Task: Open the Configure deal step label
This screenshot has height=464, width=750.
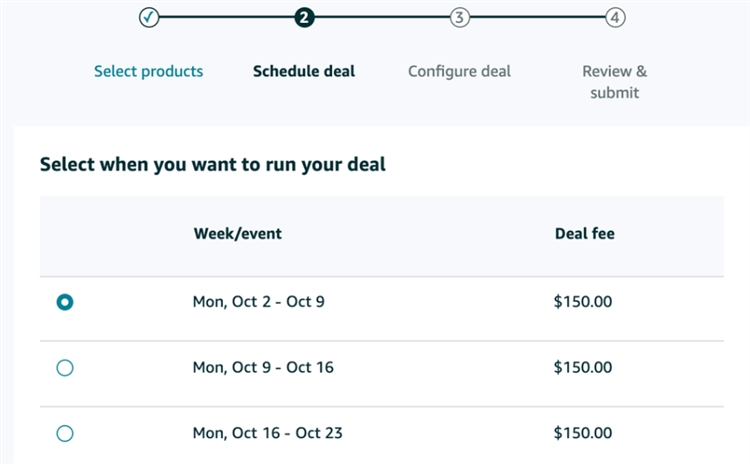Action: [460, 72]
